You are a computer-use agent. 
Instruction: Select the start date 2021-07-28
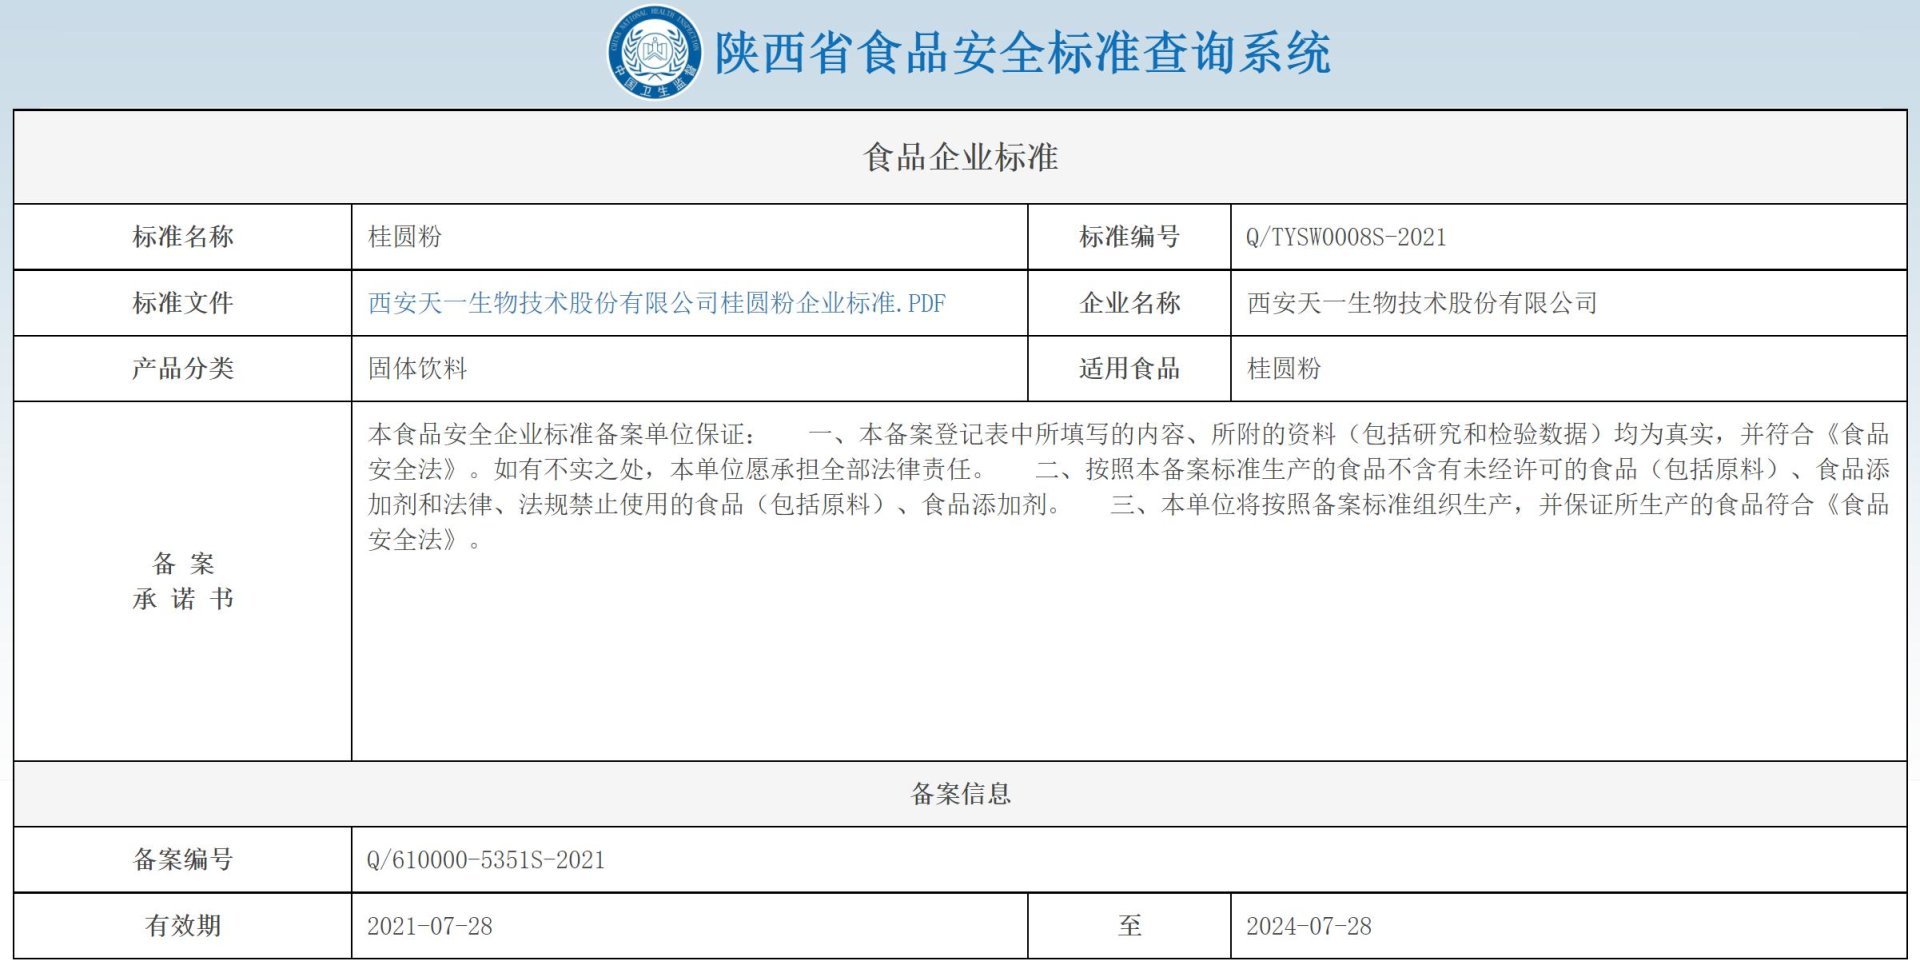point(430,926)
